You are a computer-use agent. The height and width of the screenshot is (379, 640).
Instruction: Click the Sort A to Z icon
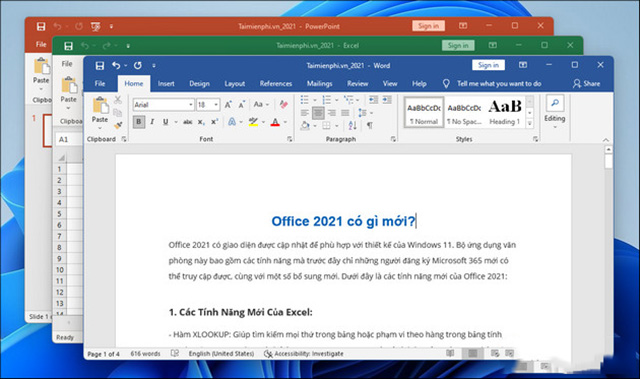(x=353, y=126)
